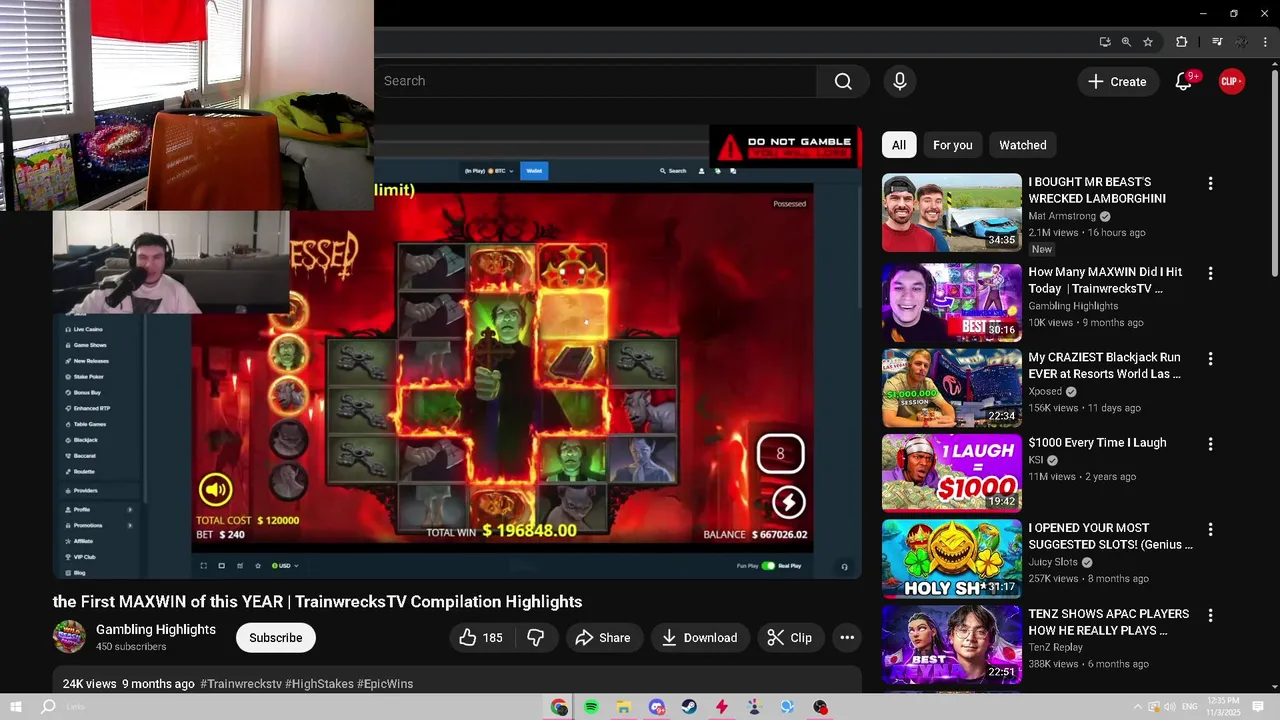Open the Gambling Highlights channel name link
The height and width of the screenshot is (720, 1280).
tap(156, 629)
